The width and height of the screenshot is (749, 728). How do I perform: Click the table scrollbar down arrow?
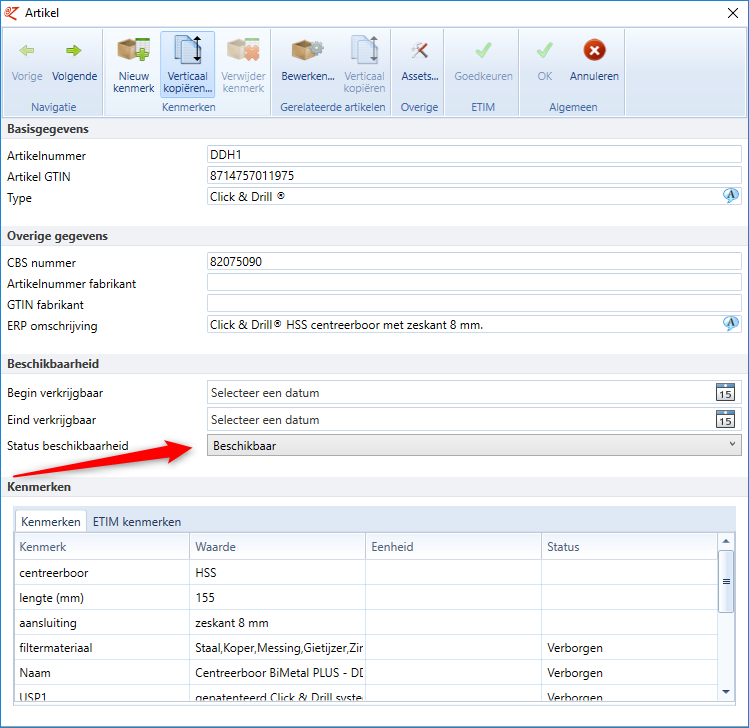[x=726, y=692]
